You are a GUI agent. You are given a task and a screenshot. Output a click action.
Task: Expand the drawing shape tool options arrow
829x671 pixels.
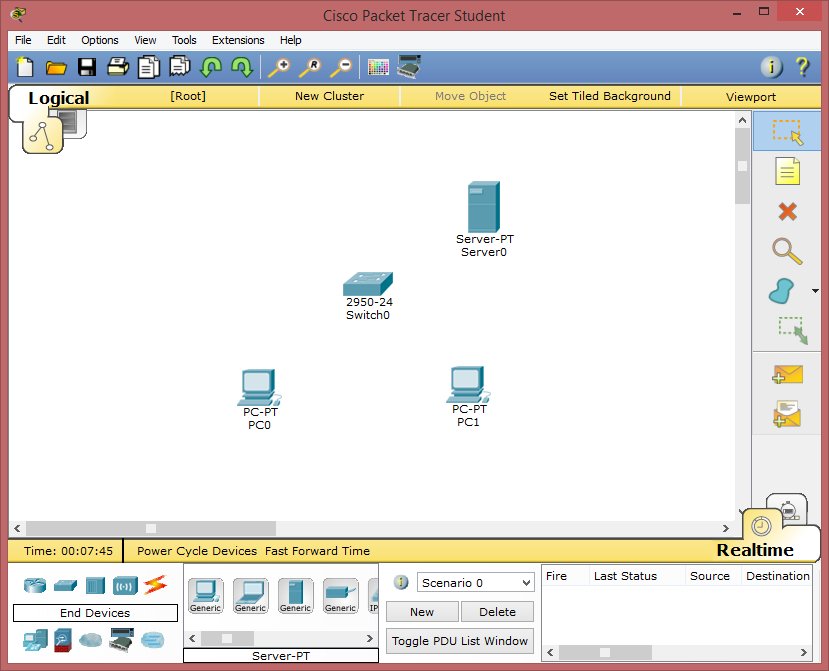click(x=814, y=291)
